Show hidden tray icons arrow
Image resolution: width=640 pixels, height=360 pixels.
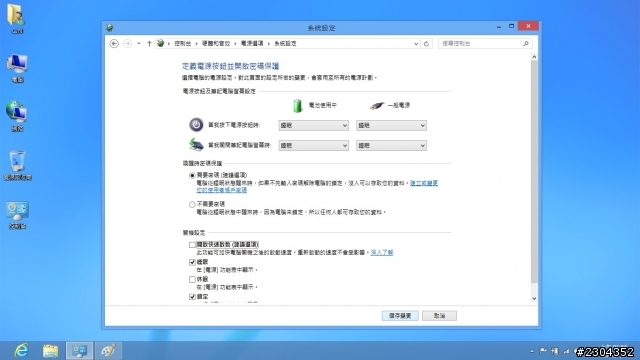(x=531, y=351)
